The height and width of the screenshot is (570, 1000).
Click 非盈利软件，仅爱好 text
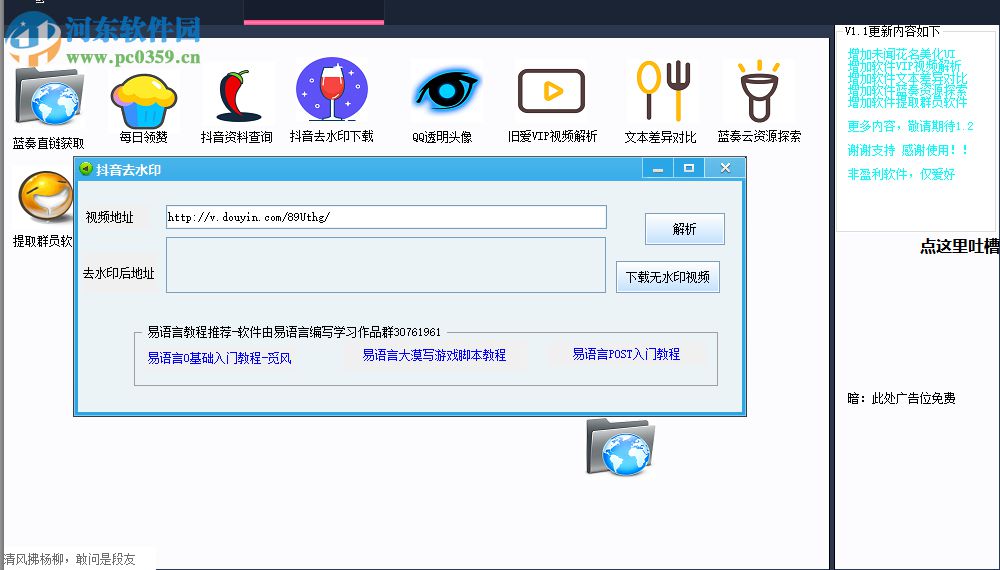click(901, 174)
